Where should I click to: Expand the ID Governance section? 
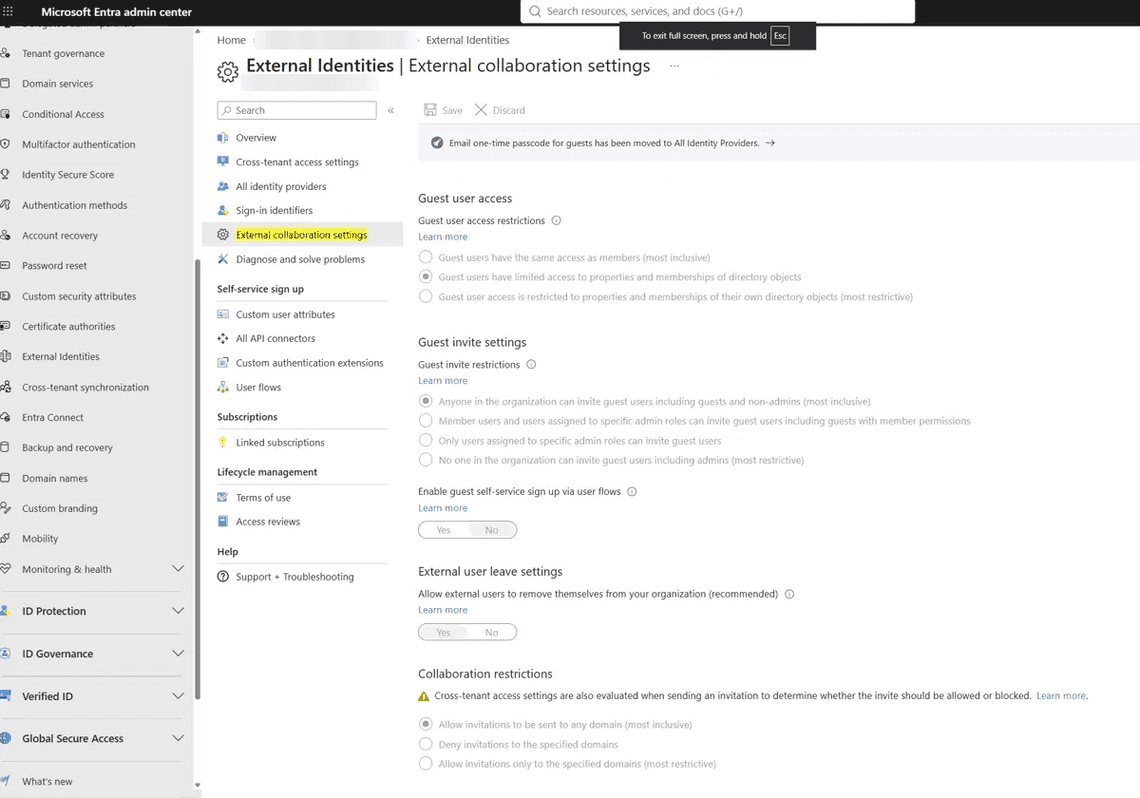(177, 653)
